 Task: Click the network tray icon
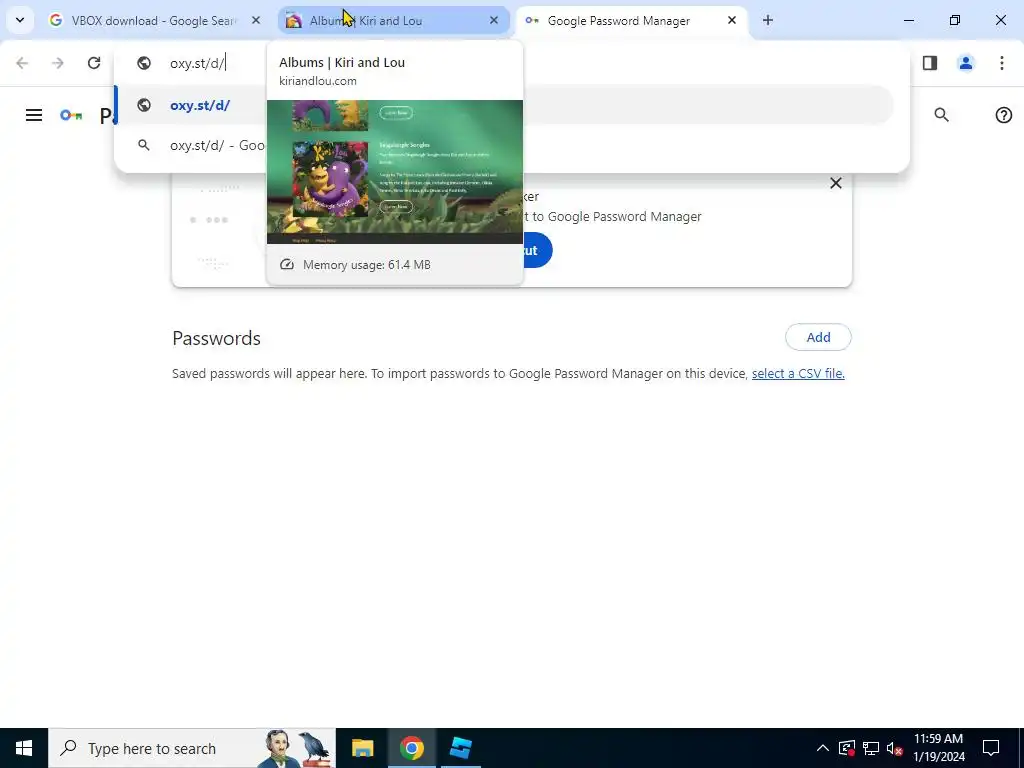[x=871, y=748]
